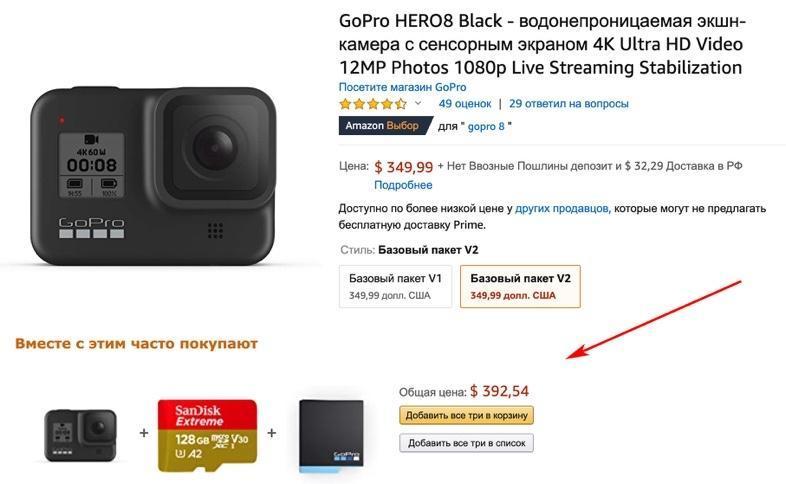Open the gopro 8 keyword link

(x=486, y=126)
